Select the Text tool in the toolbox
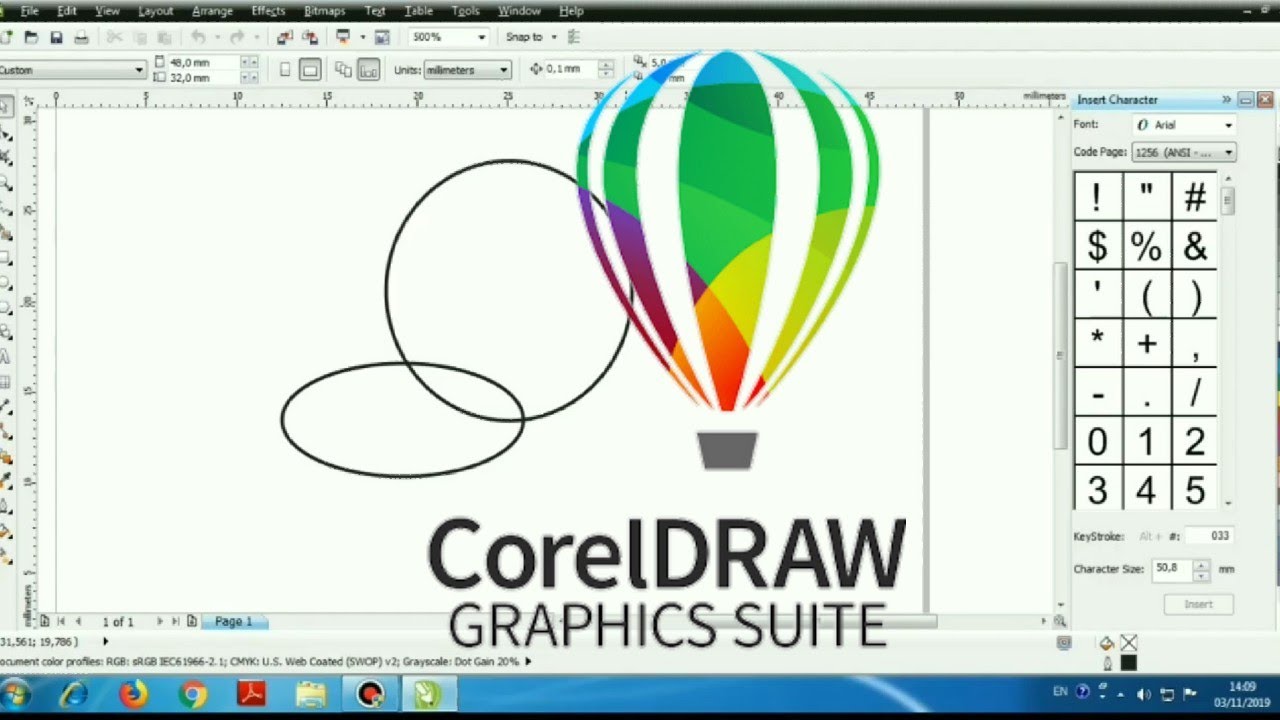This screenshot has width=1280, height=720. click(x=6, y=357)
